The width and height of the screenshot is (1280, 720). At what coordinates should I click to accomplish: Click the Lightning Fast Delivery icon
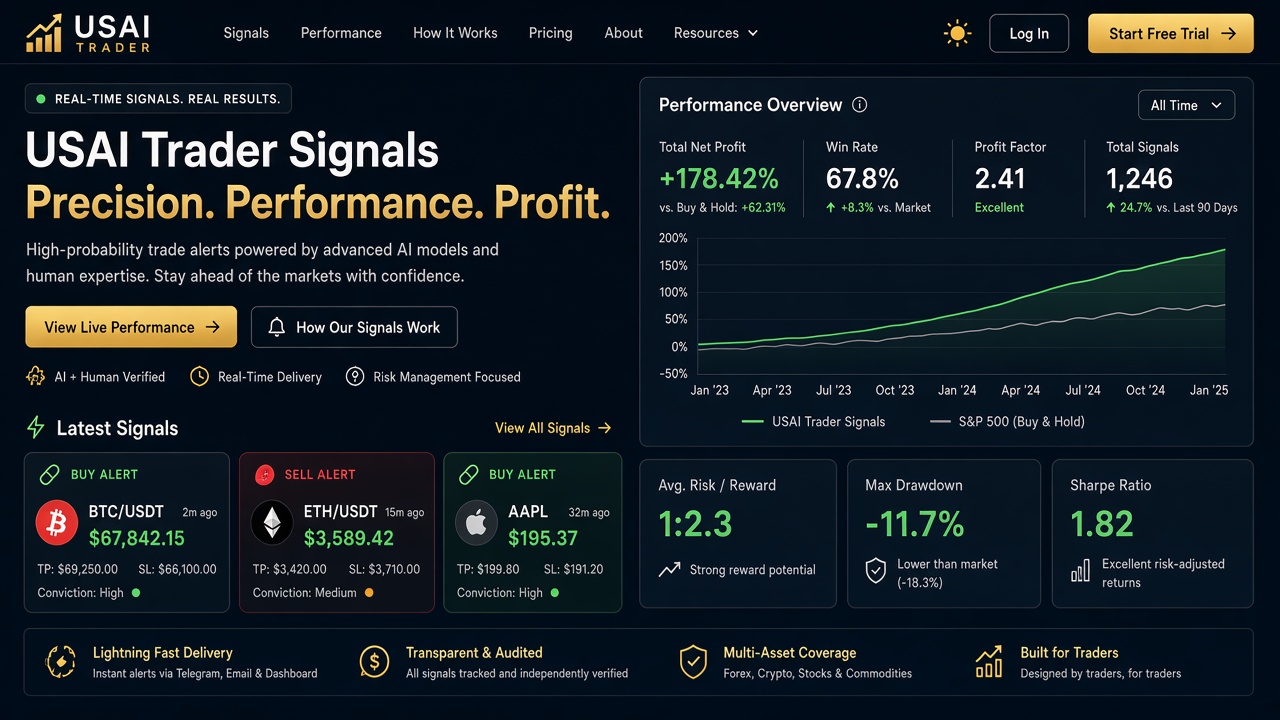click(61, 662)
